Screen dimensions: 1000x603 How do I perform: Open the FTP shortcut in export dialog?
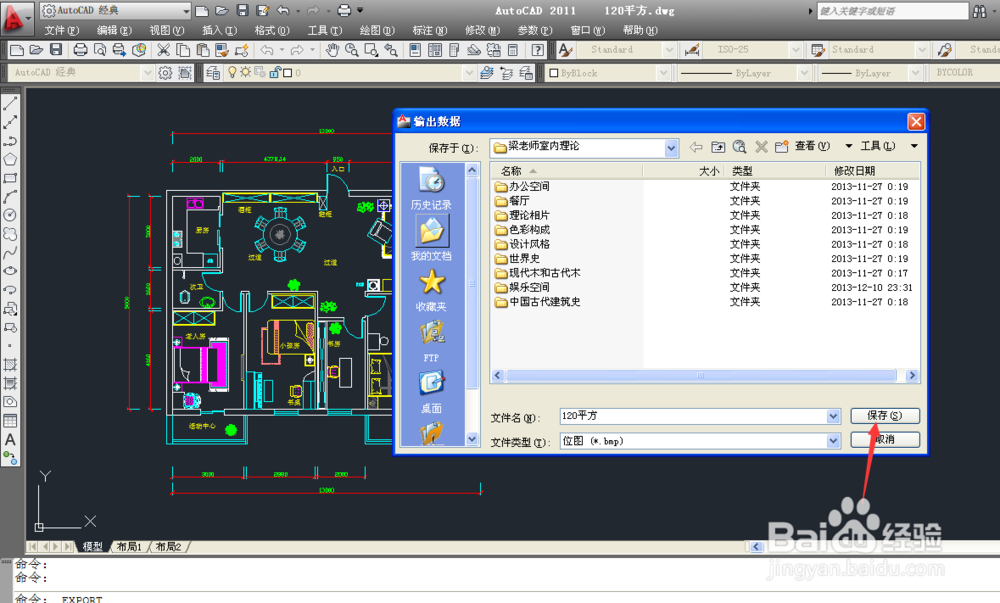point(431,342)
